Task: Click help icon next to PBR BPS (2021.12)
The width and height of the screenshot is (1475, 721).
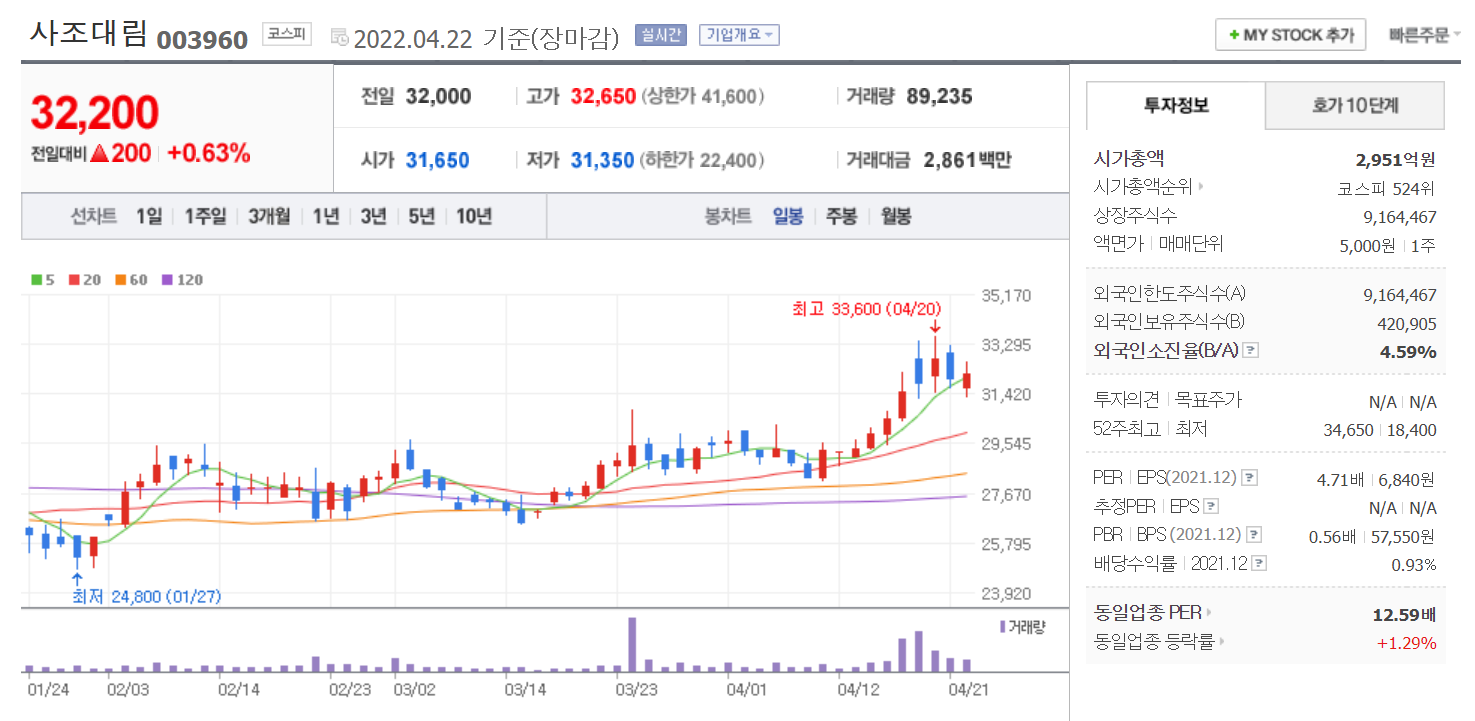Action: [1254, 535]
